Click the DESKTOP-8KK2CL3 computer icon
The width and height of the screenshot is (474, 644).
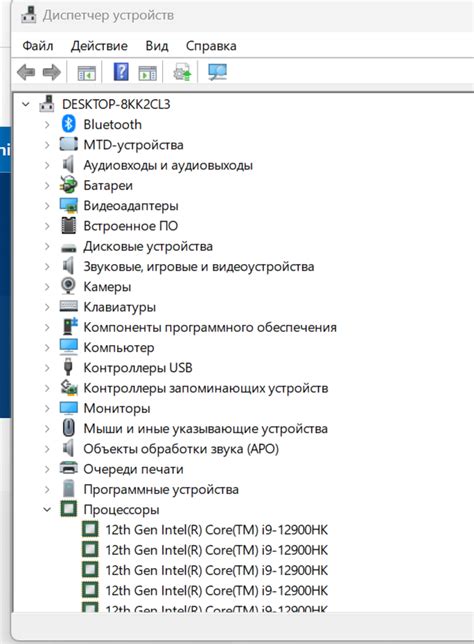[x=47, y=104]
